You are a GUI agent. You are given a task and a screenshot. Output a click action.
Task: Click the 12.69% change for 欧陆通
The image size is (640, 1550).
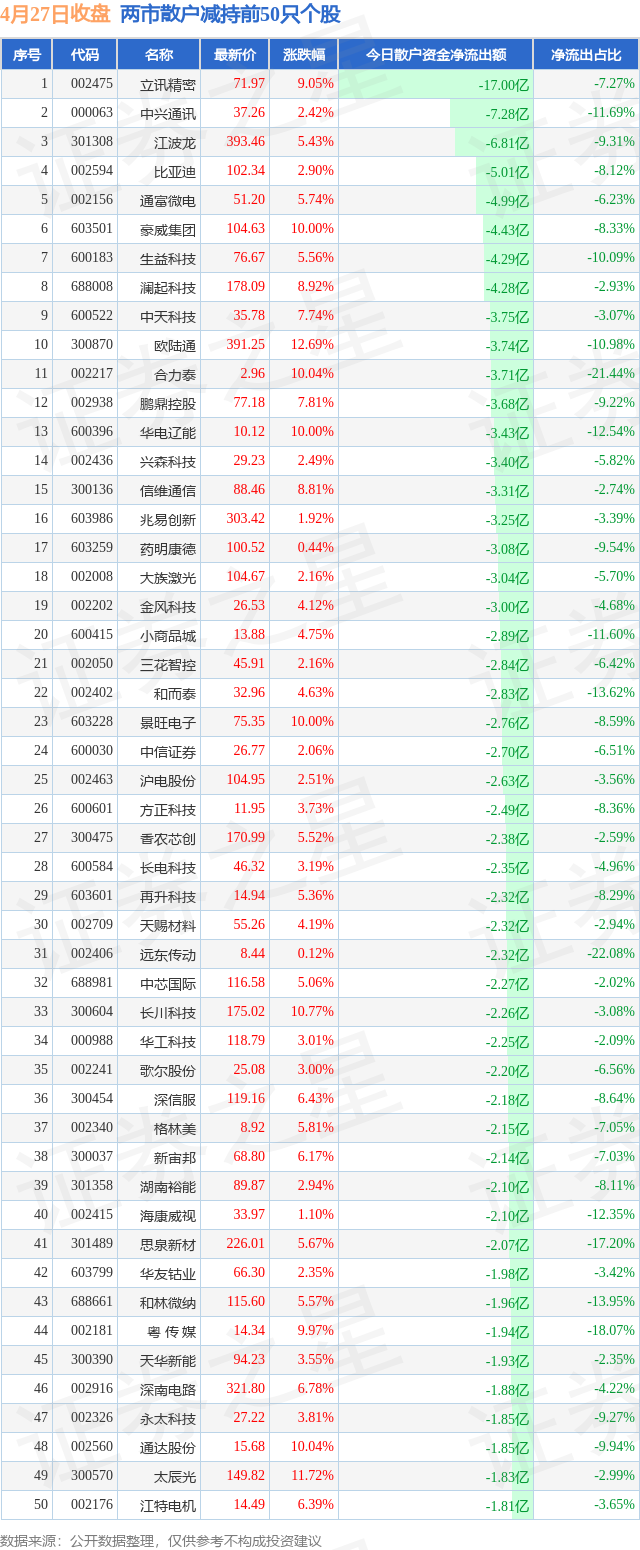click(x=314, y=345)
